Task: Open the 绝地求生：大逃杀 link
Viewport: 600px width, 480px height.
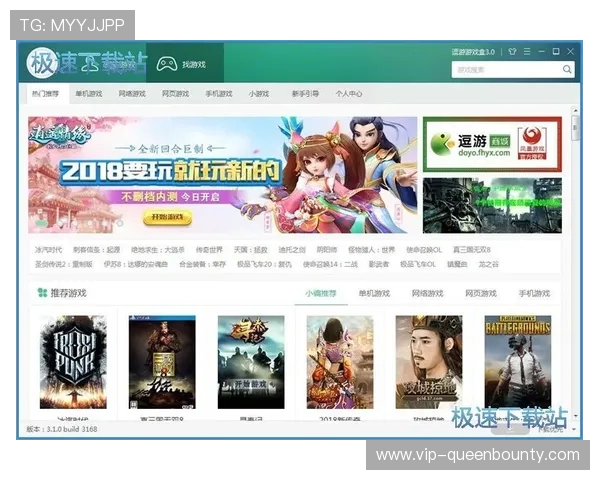Action: (x=158, y=250)
